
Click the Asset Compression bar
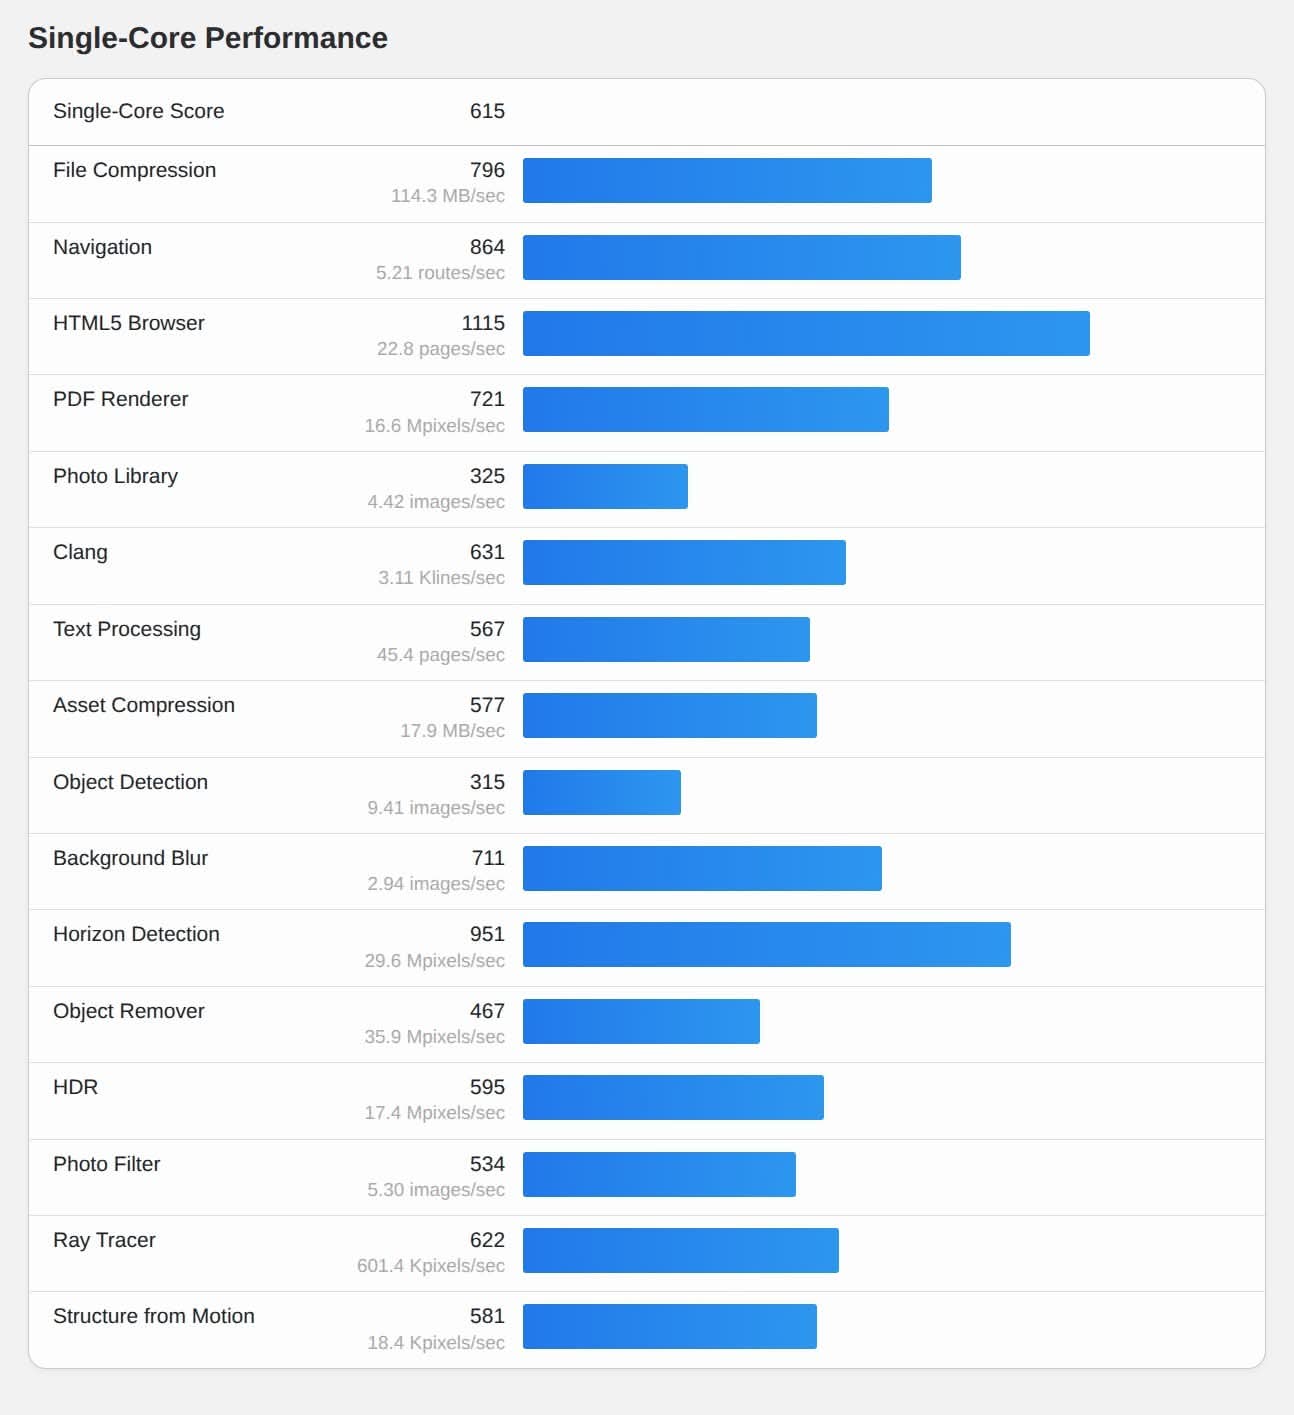click(x=669, y=715)
